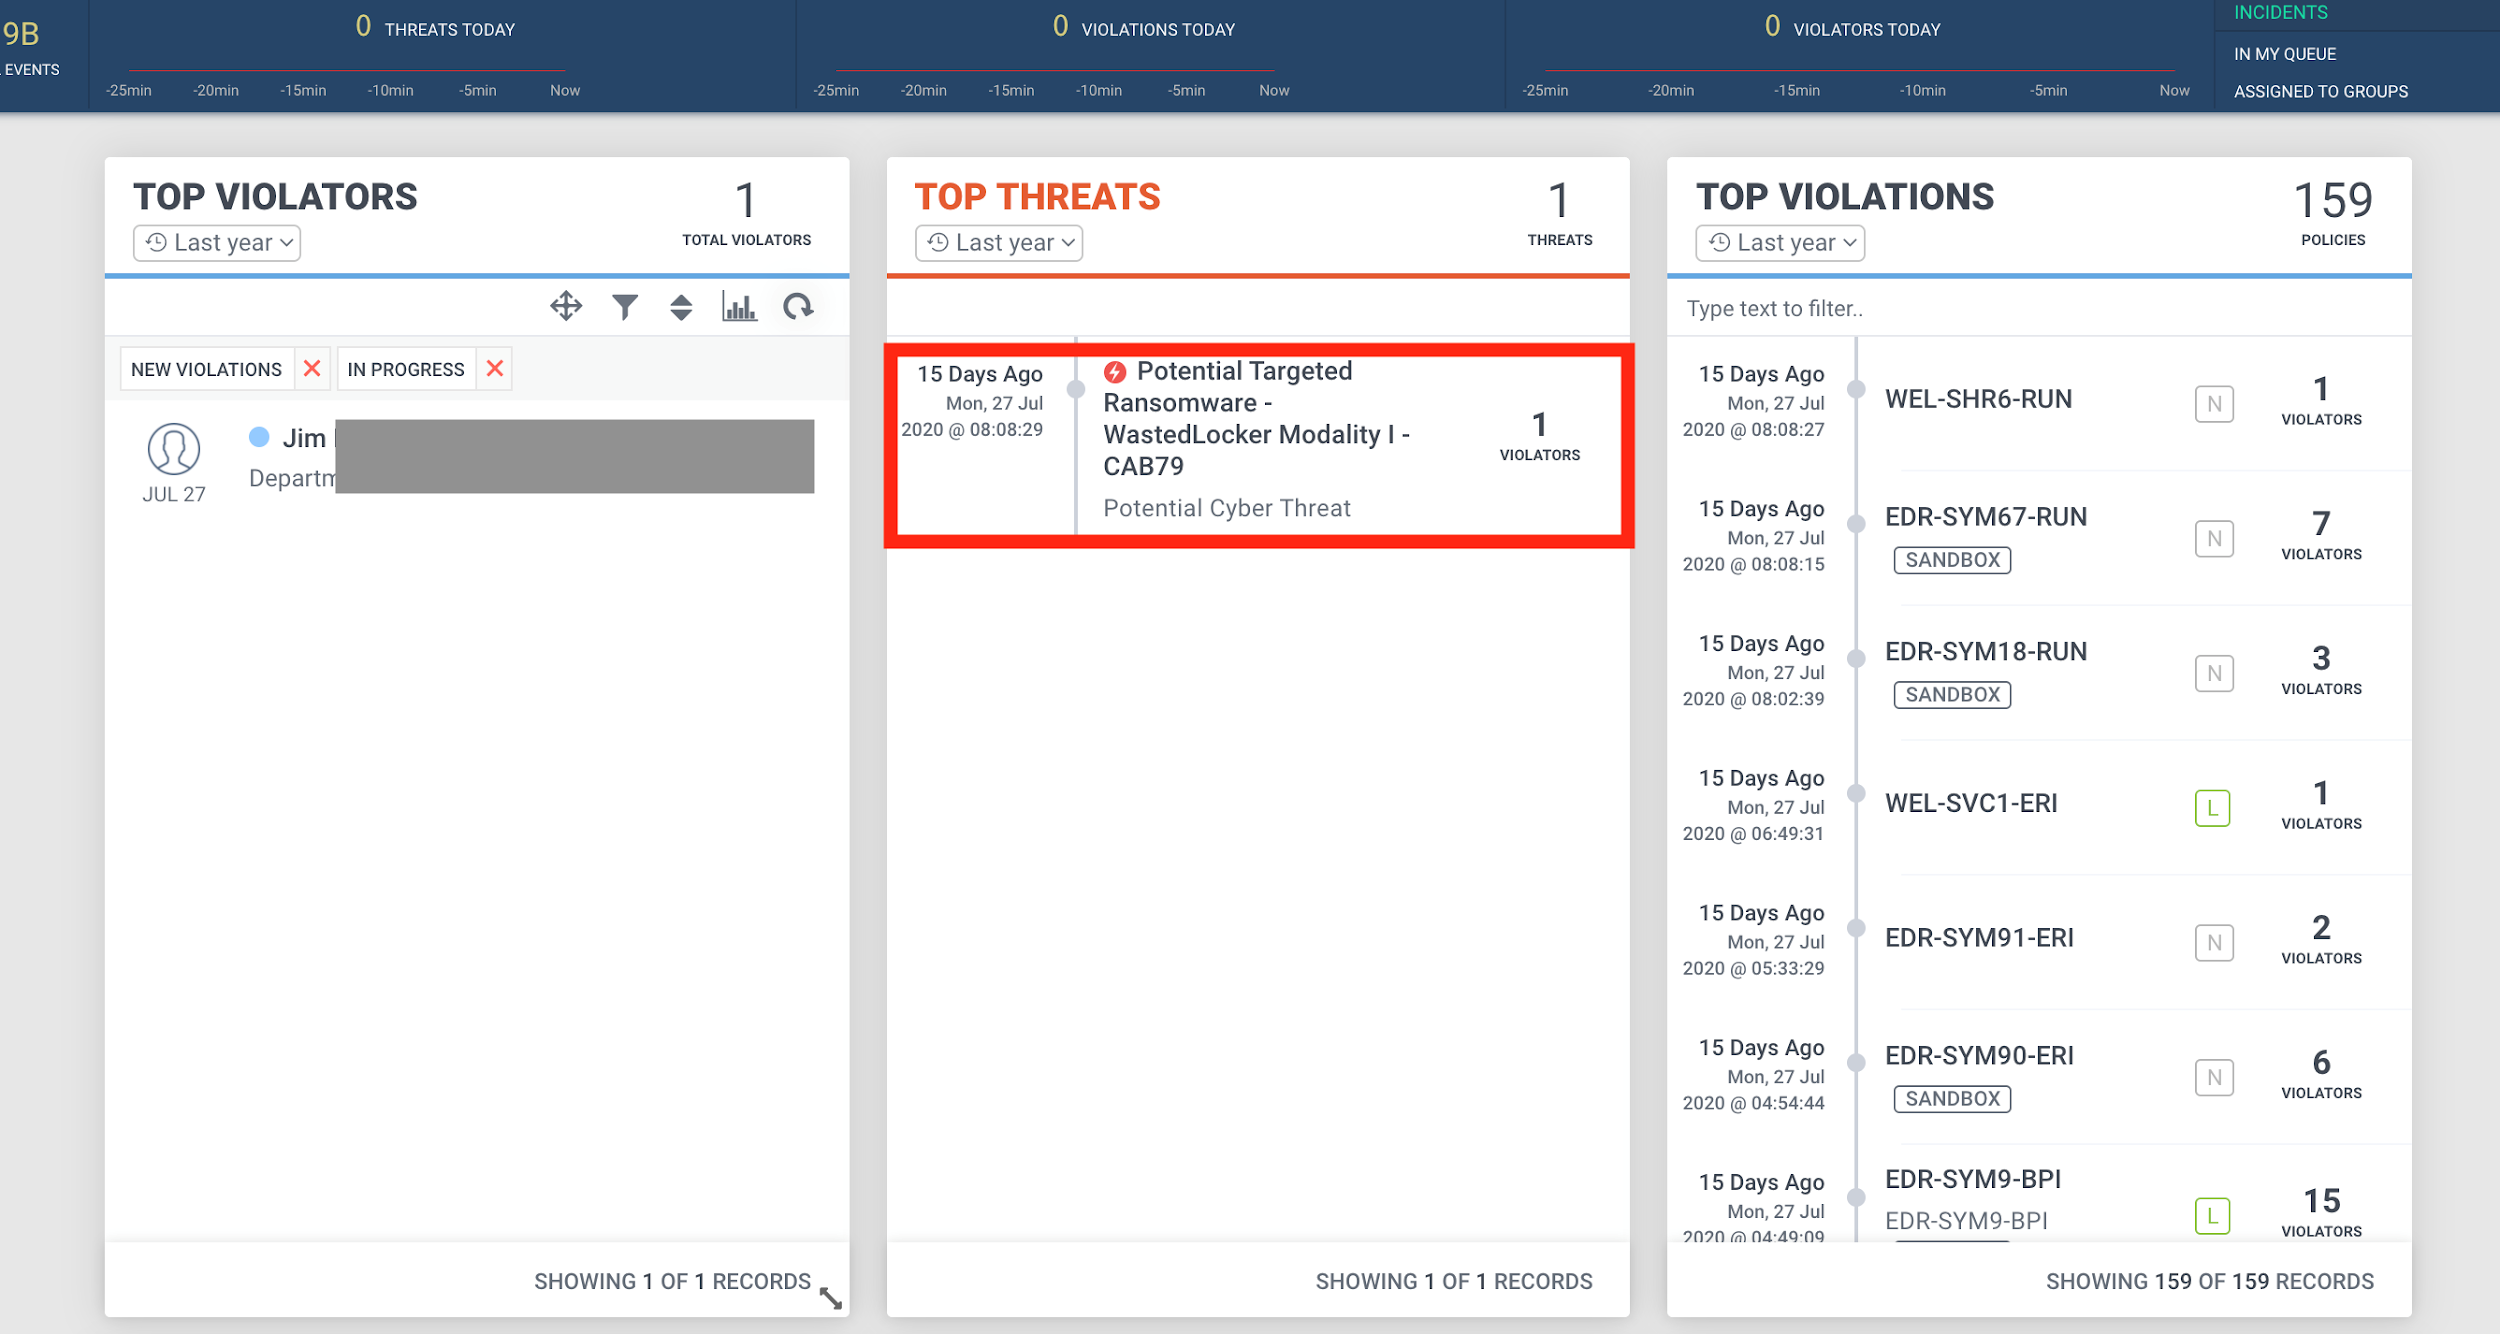The height and width of the screenshot is (1334, 2500).
Task: Refresh the Top Violators panel
Action: (x=798, y=306)
